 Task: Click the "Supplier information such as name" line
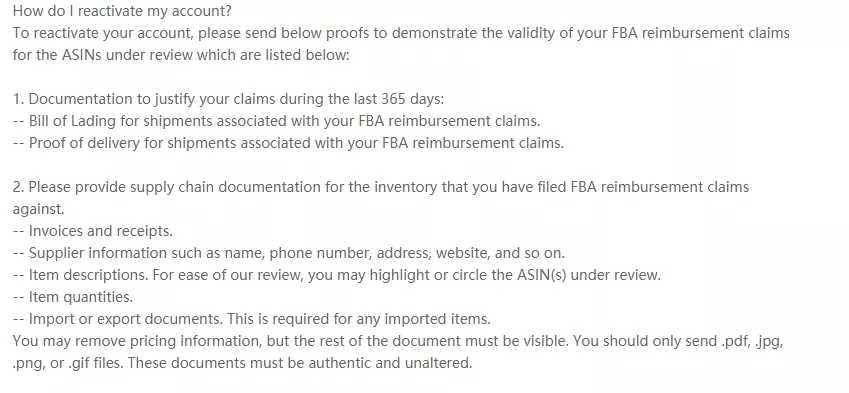pyautogui.click(x=289, y=253)
